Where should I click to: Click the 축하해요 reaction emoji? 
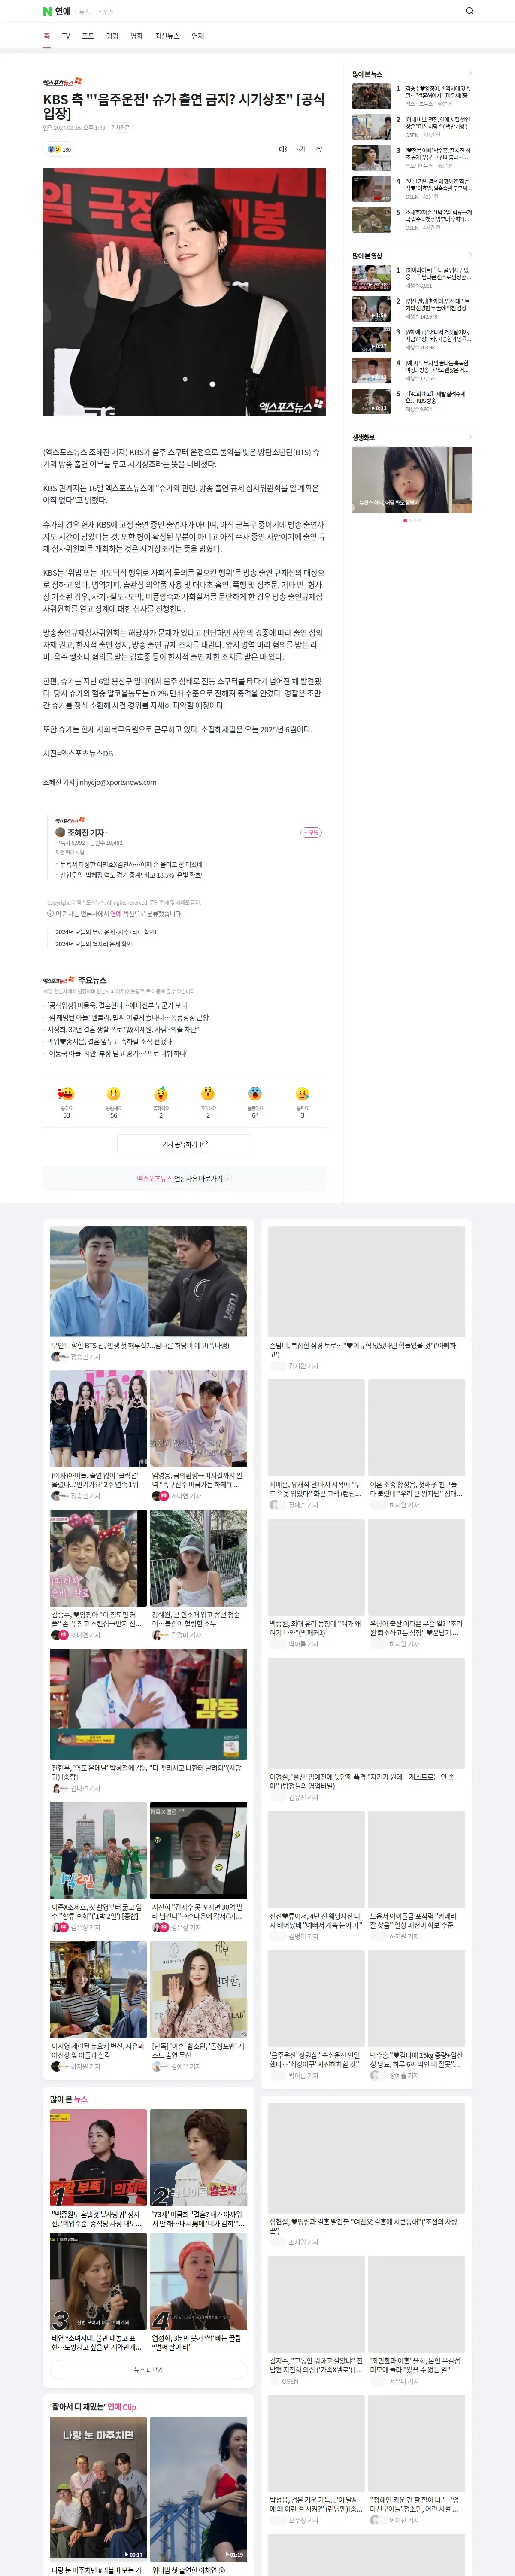[x=161, y=1094]
